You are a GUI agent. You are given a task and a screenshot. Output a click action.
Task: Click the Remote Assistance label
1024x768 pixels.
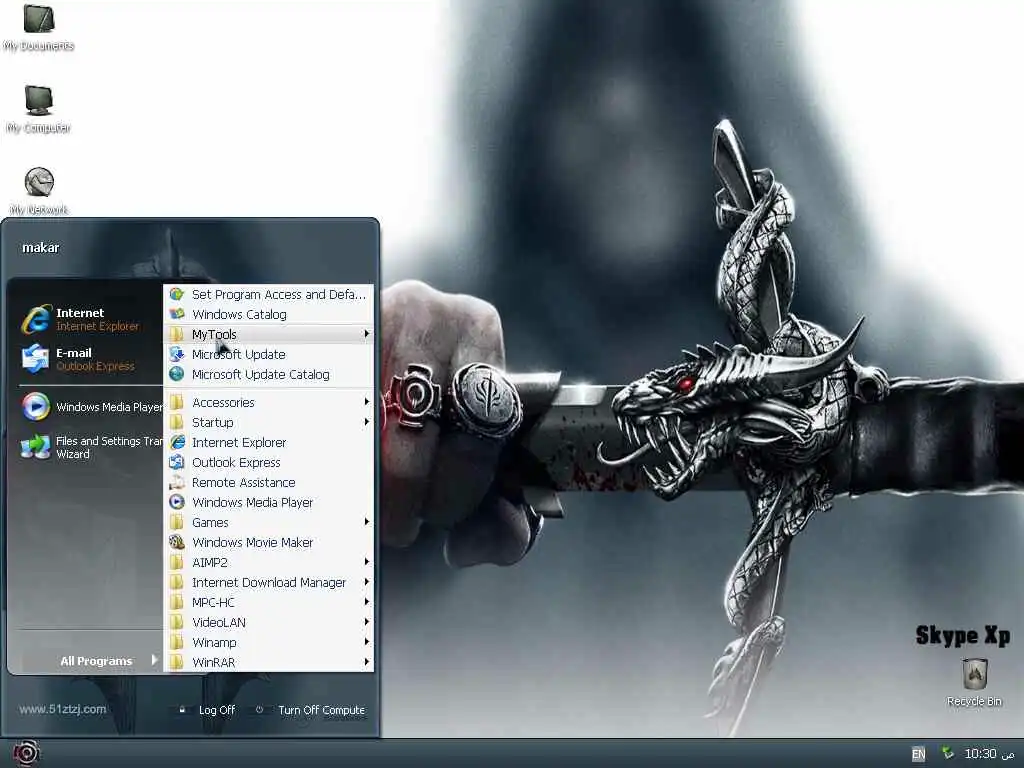(244, 483)
